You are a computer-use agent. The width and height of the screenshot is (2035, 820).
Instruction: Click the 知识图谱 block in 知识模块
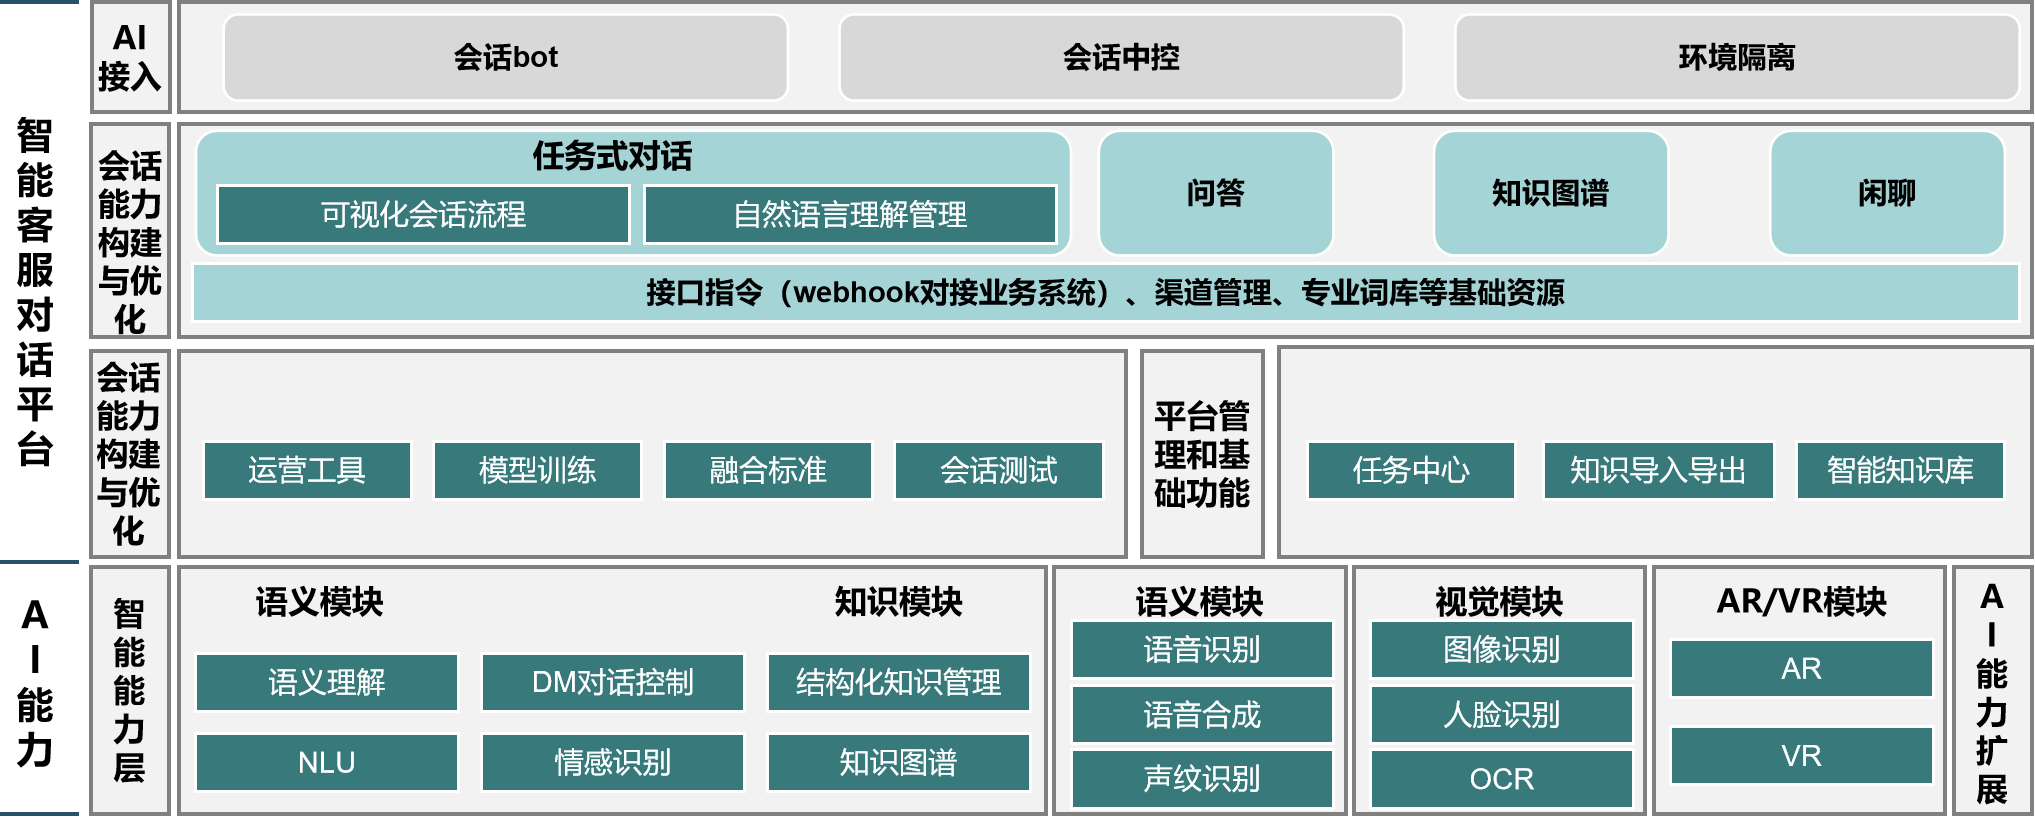coord(898,762)
